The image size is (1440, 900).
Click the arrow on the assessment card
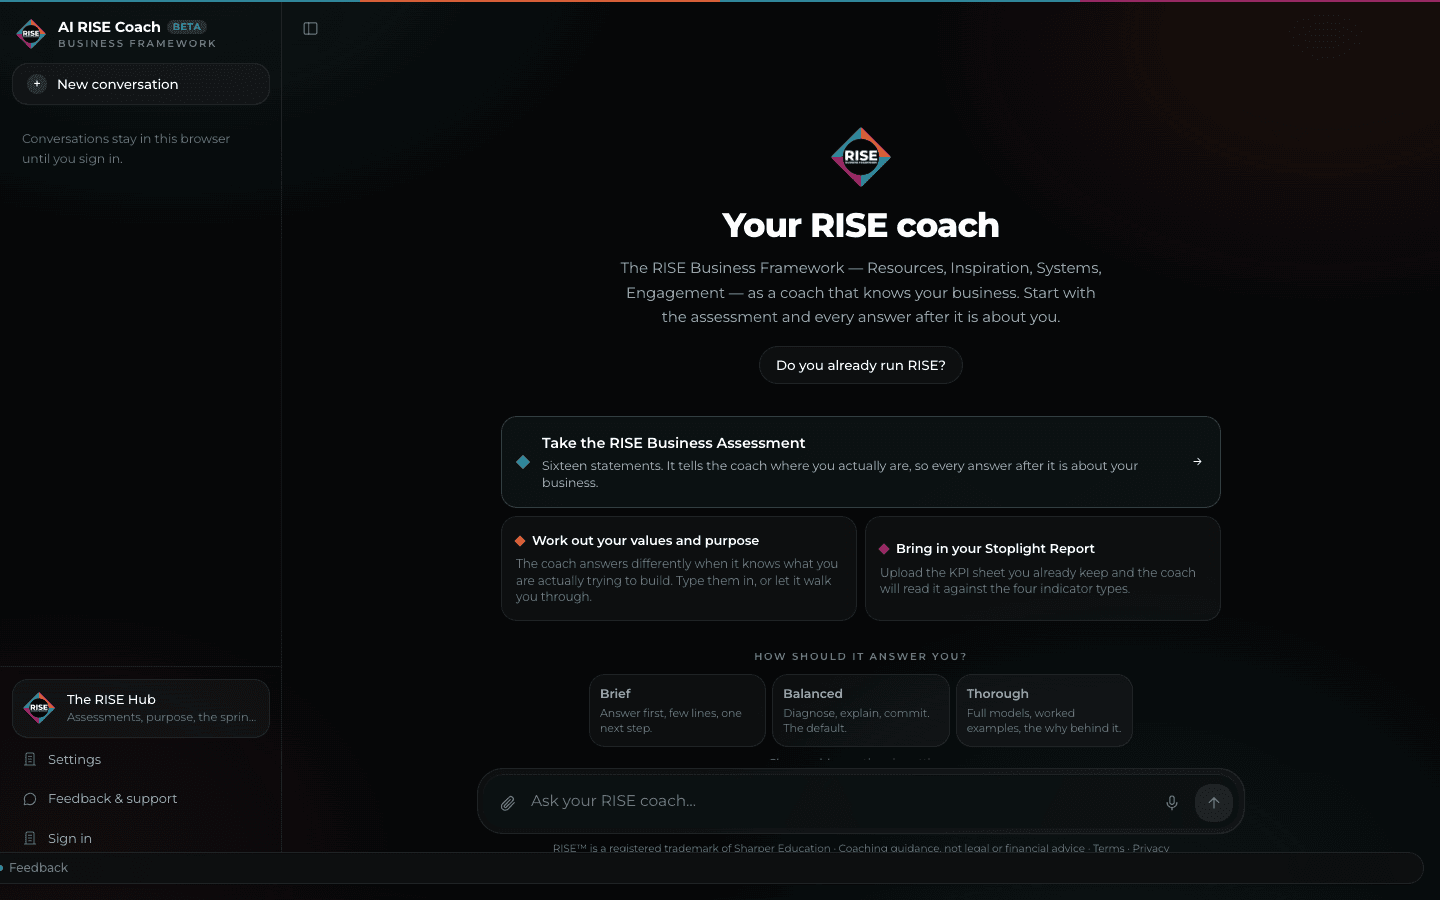click(1197, 462)
